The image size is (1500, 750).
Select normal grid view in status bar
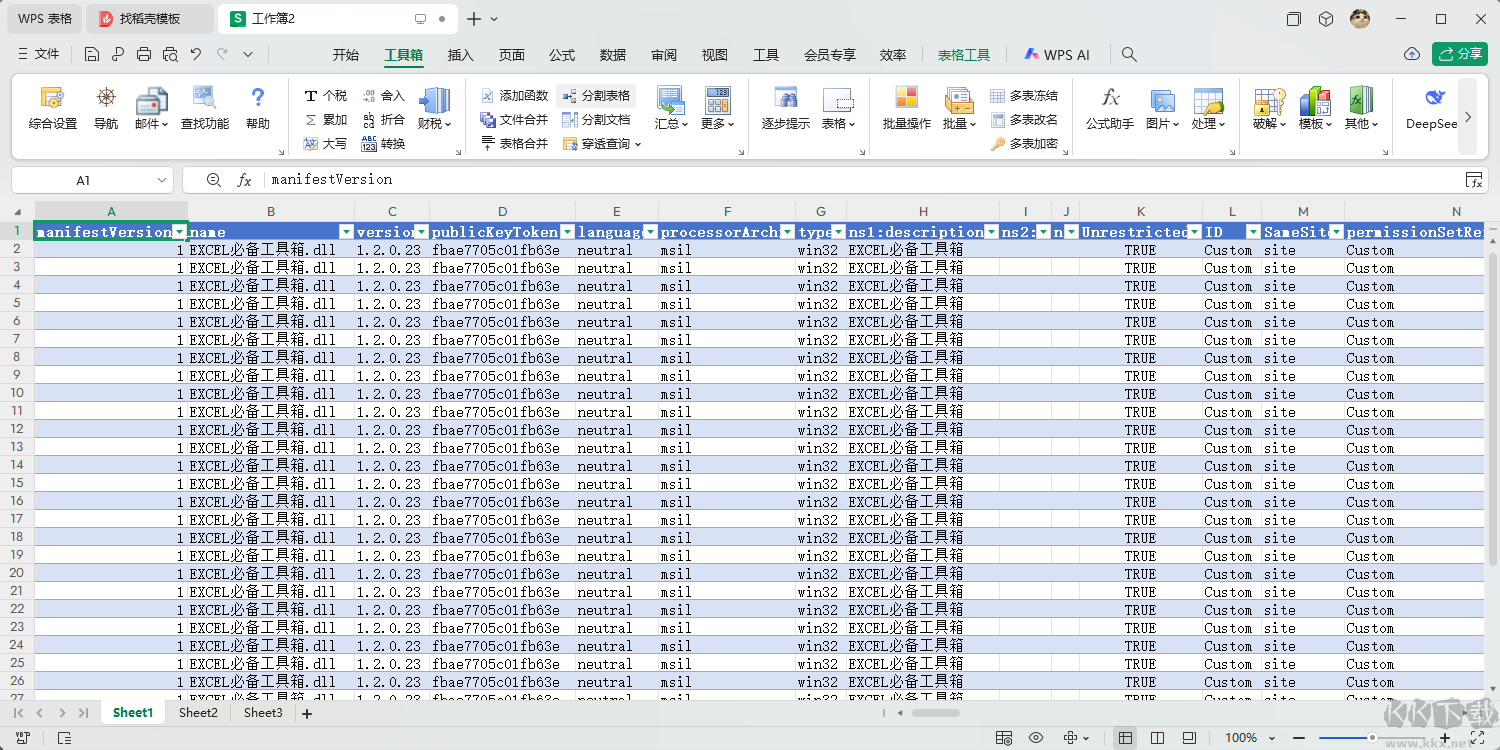point(1126,738)
